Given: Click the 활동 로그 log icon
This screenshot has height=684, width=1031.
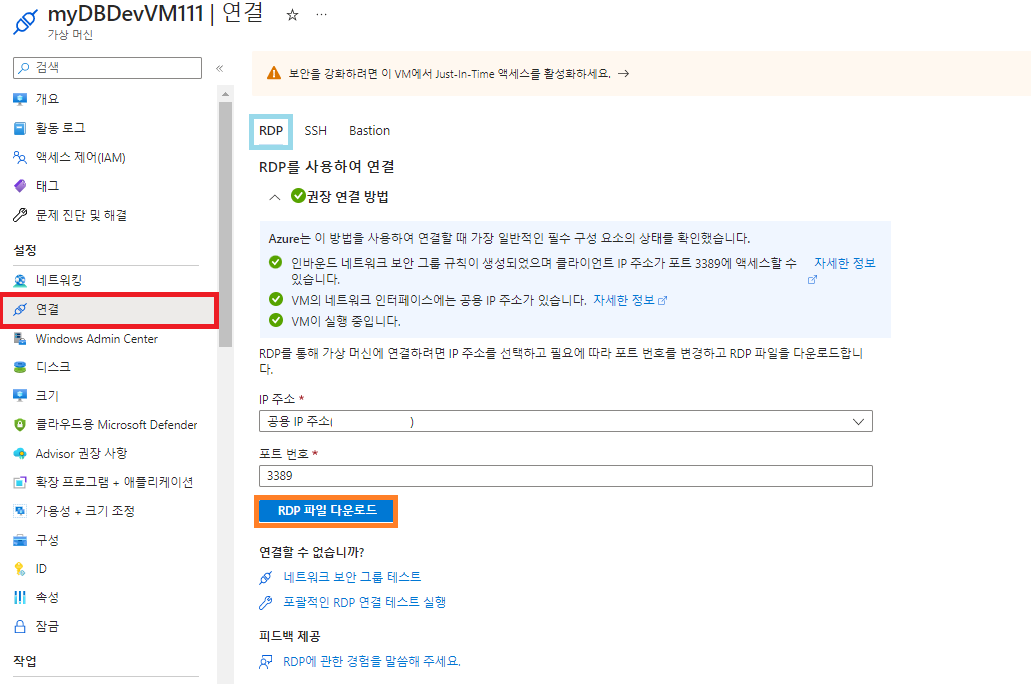Looking at the screenshot, I should [20, 128].
